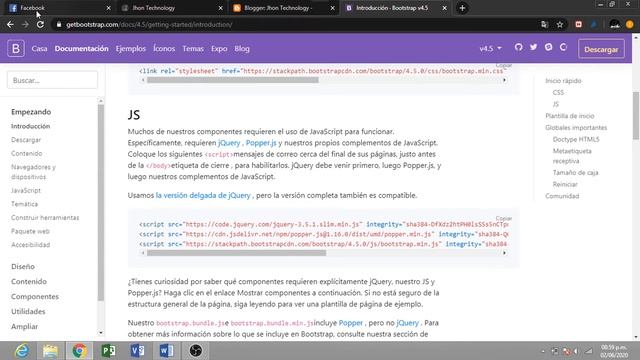Open Descargar in the sidebar
Viewport: 640px width, 360px height.
(26, 140)
